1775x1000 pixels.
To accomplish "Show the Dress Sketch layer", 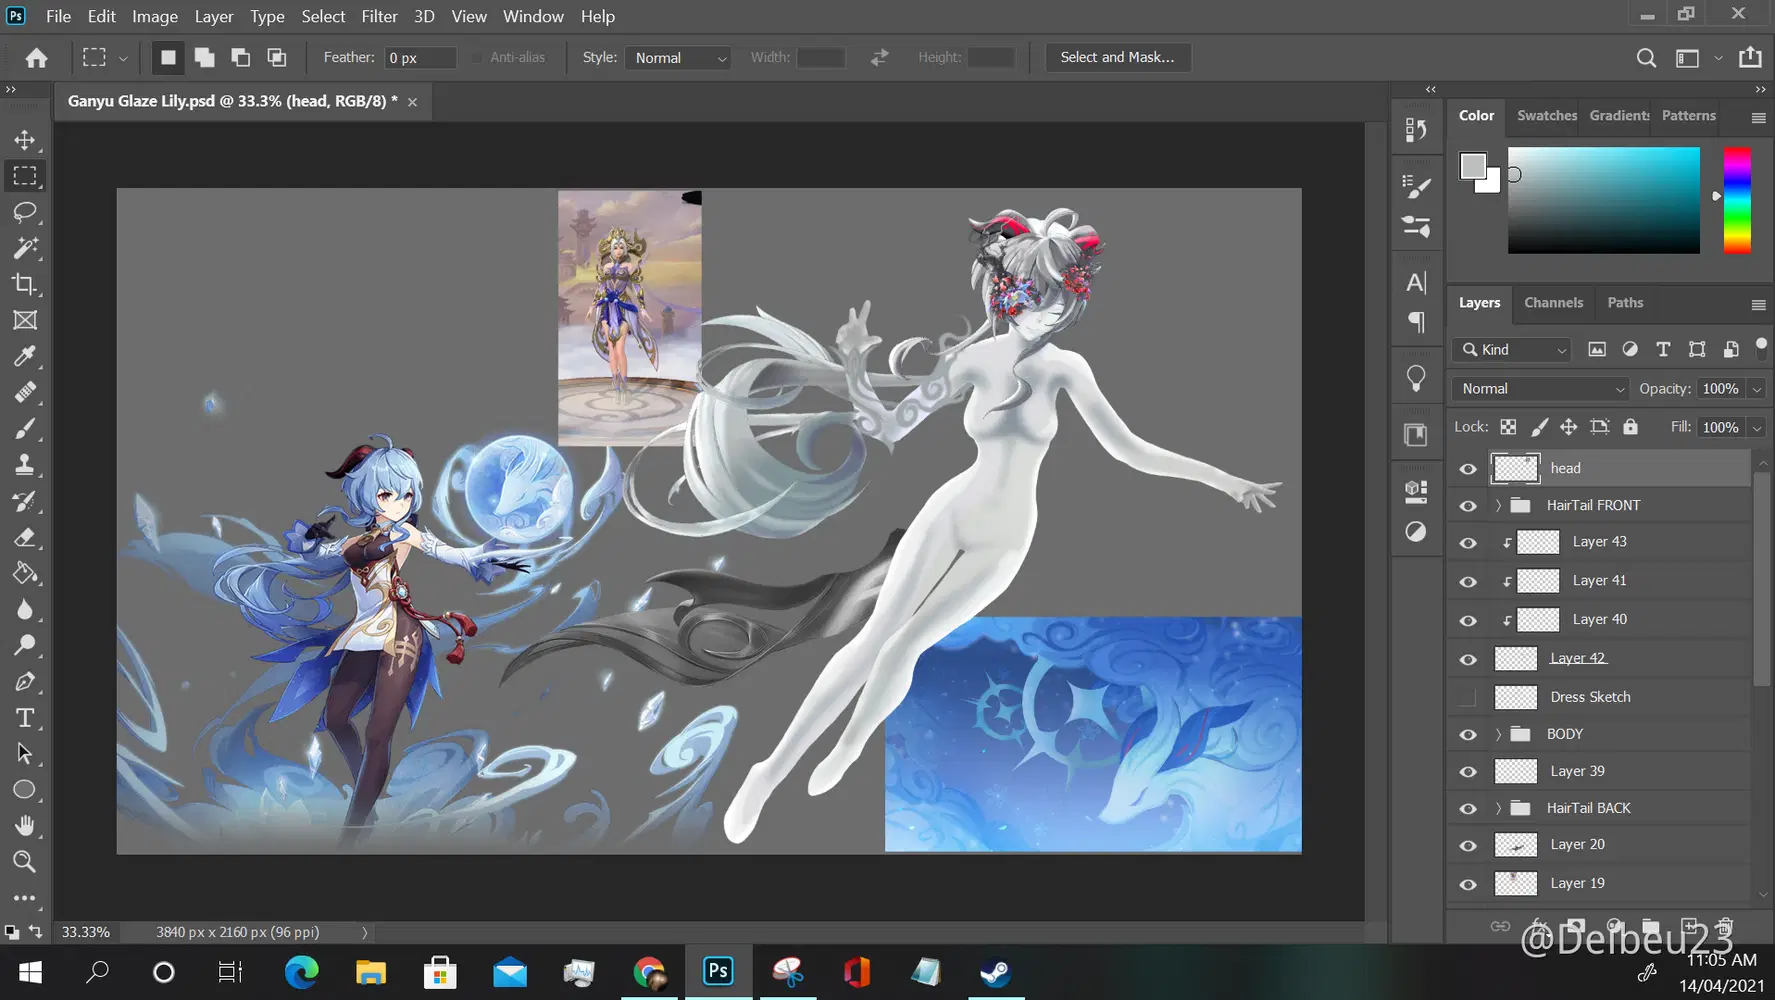I will tap(1468, 698).
